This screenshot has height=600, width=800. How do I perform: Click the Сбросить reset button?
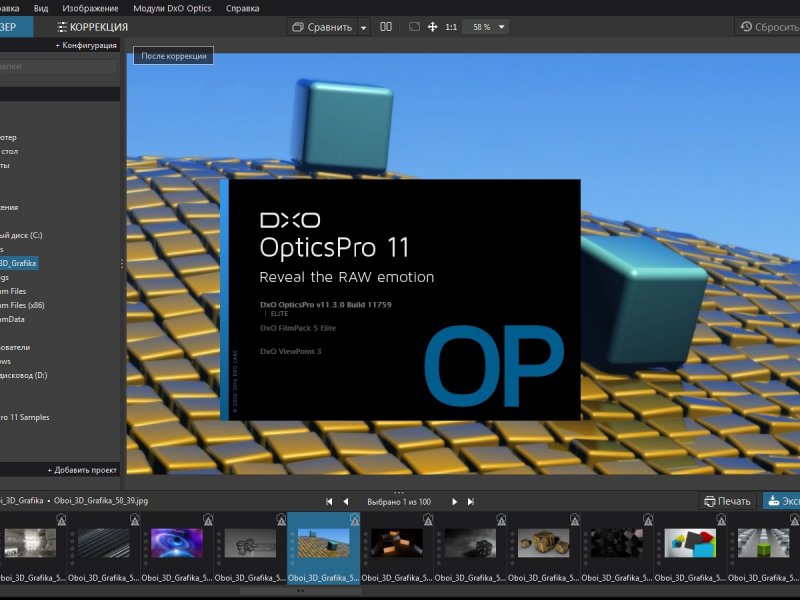click(x=767, y=27)
